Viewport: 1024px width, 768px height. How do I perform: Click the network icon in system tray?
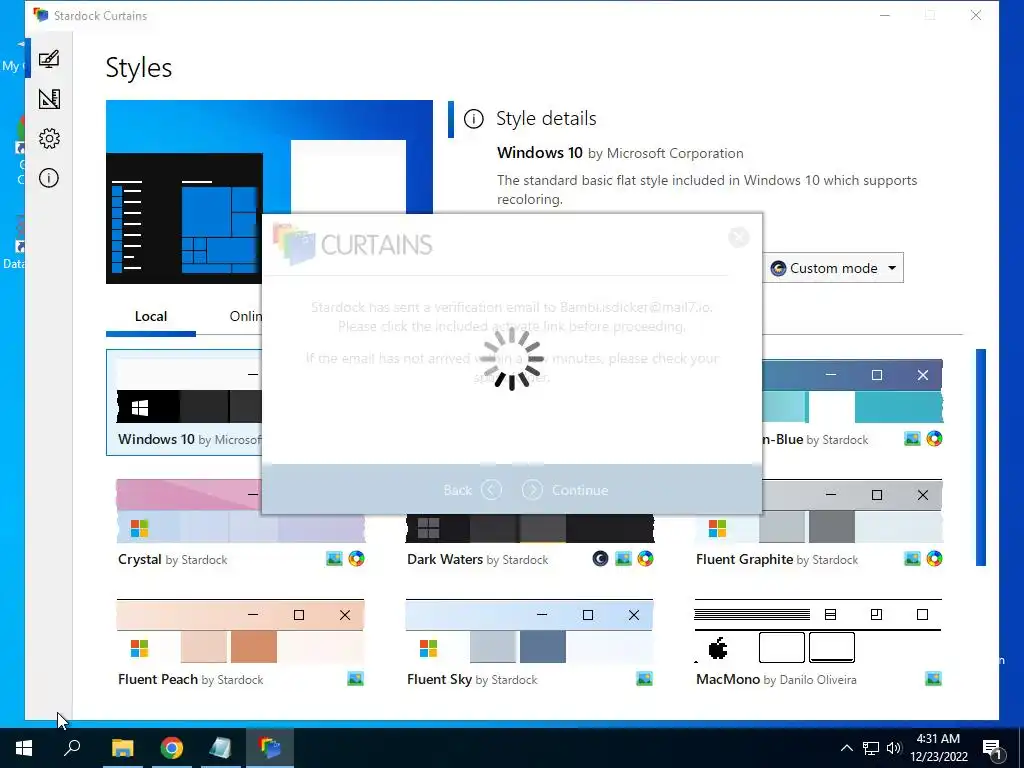[871, 748]
